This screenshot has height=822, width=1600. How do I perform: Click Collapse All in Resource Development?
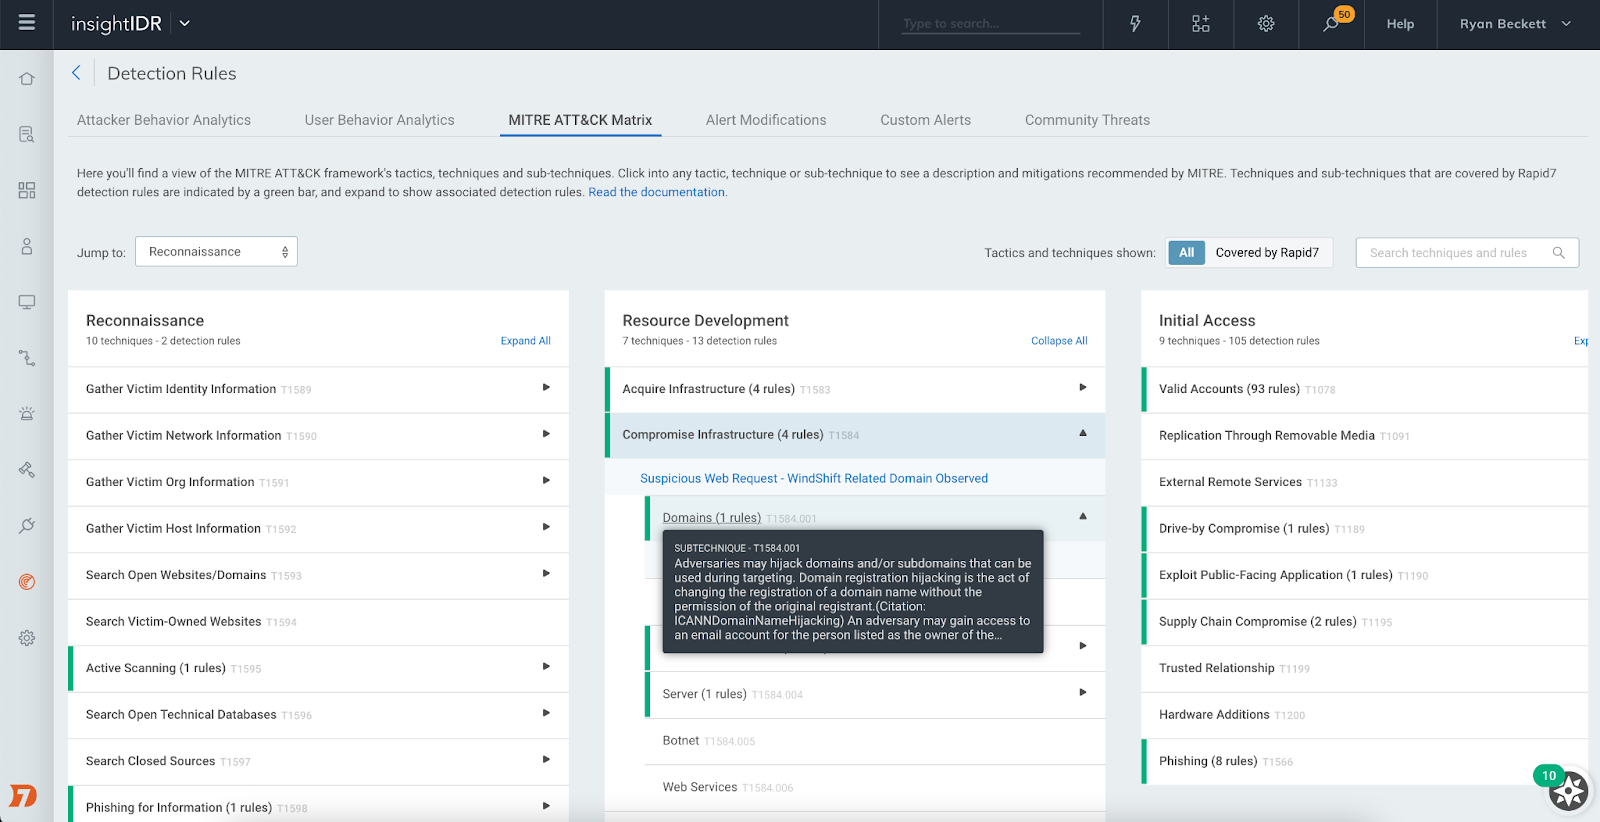pyautogui.click(x=1059, y=341)
